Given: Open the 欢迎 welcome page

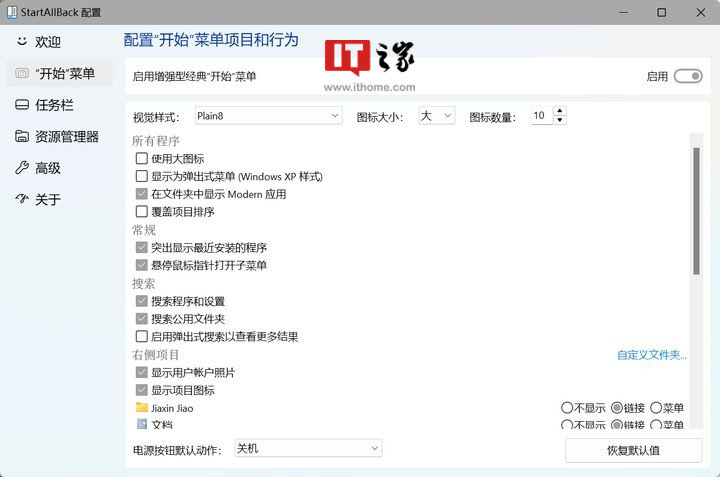Looking at the screenshot, I should coord(59,42).
